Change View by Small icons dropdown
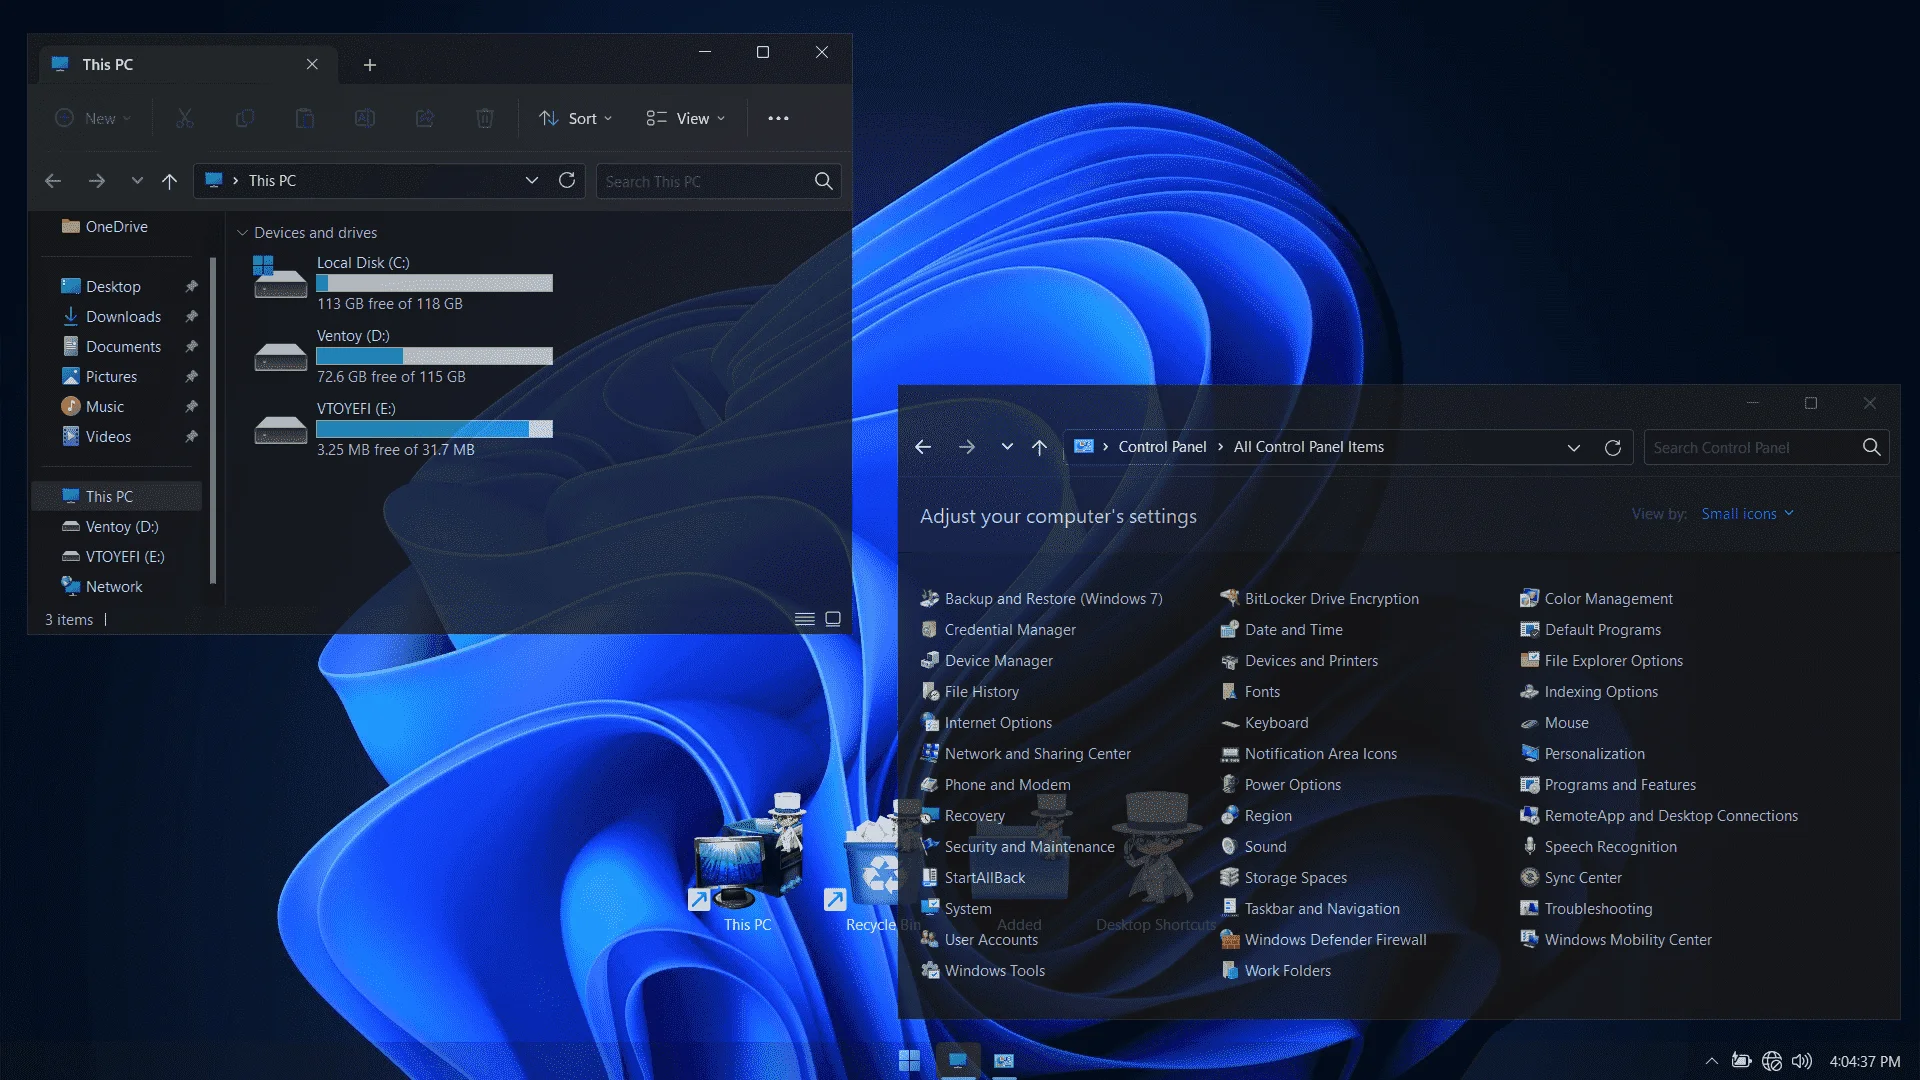The width and height of the screenshot is (1920, 1080). point(1748,514)
